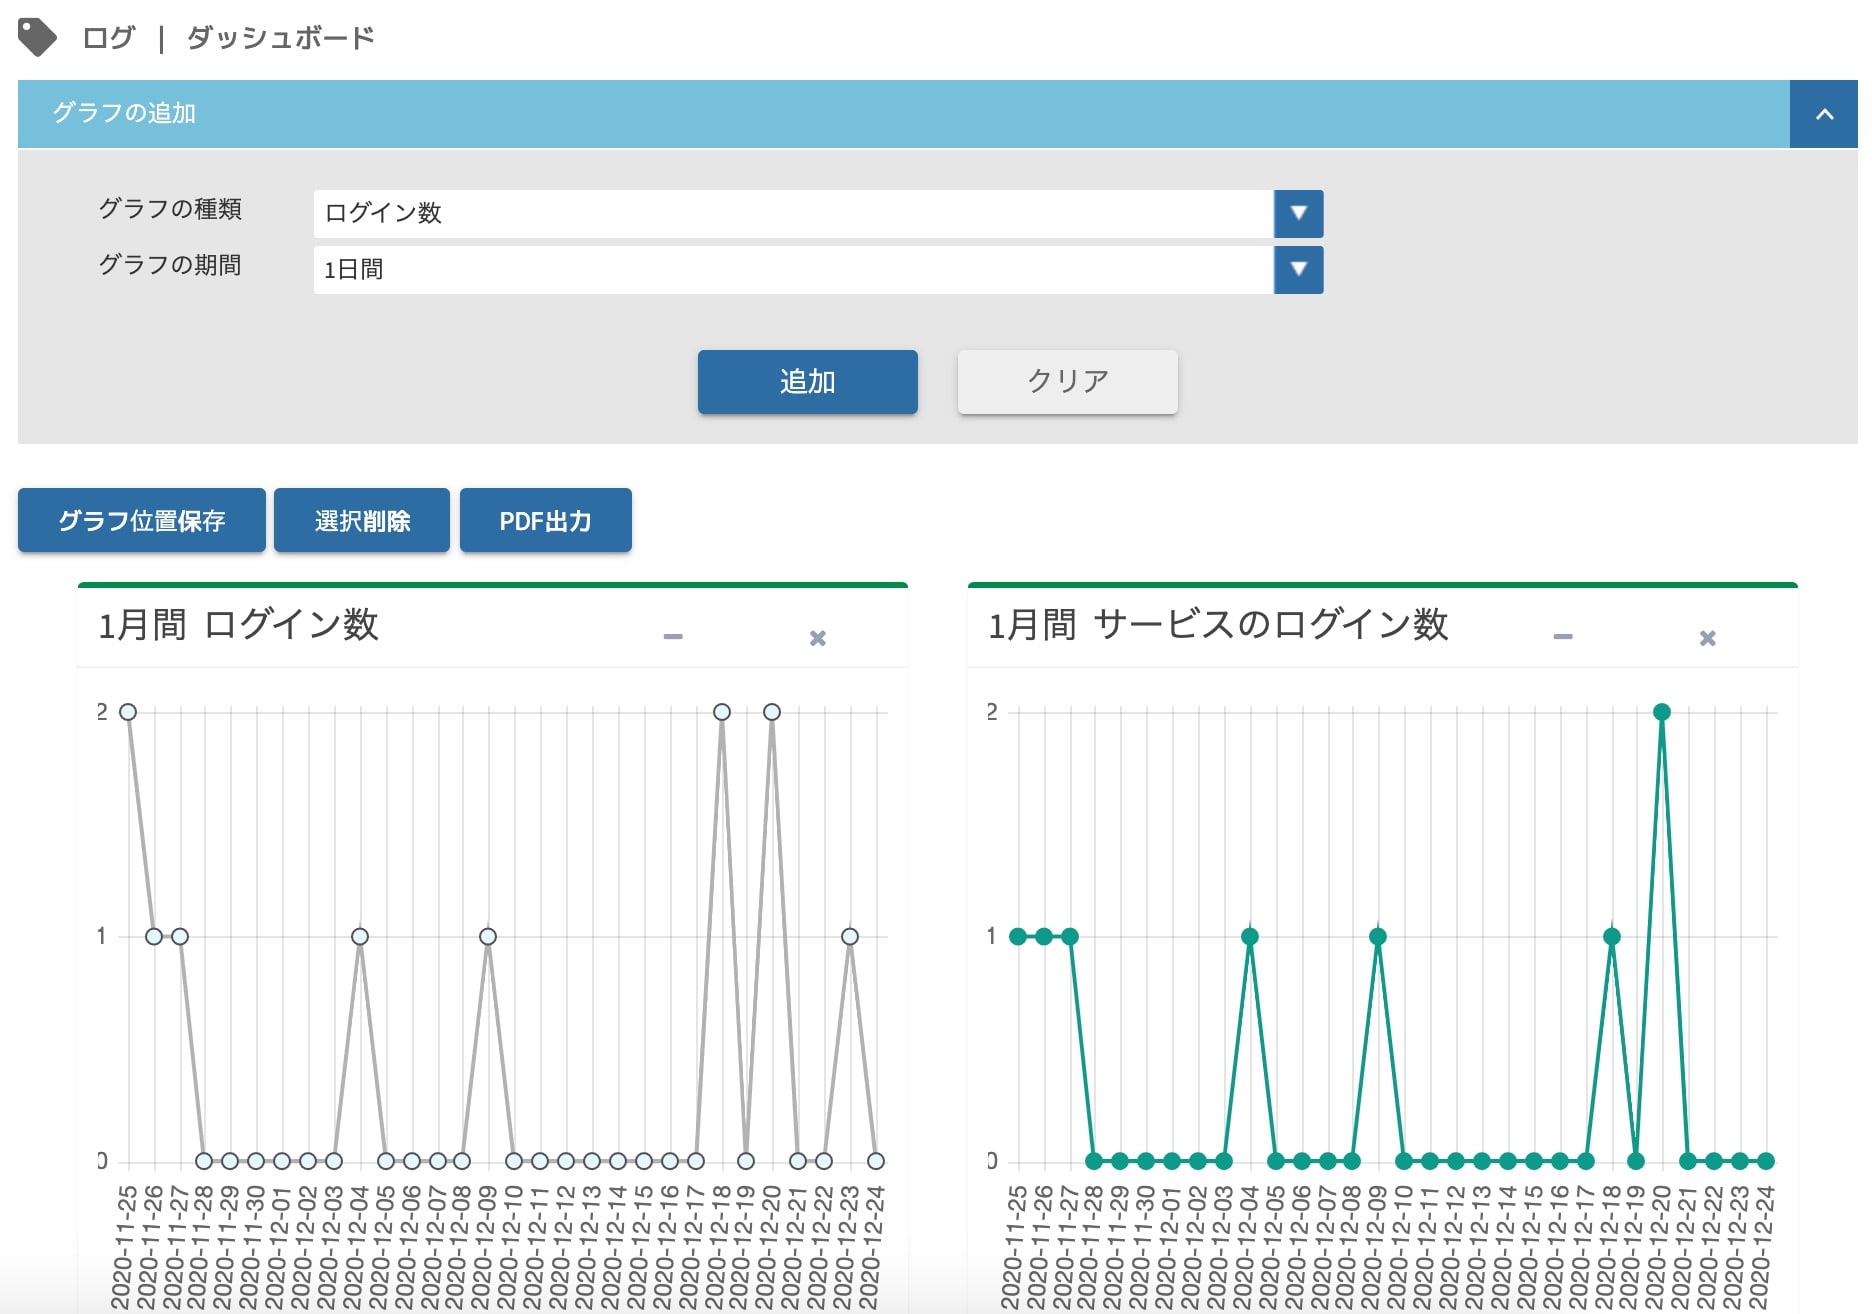
Task: Click the グラフの種類 label
Action: (x=170, y=209)
